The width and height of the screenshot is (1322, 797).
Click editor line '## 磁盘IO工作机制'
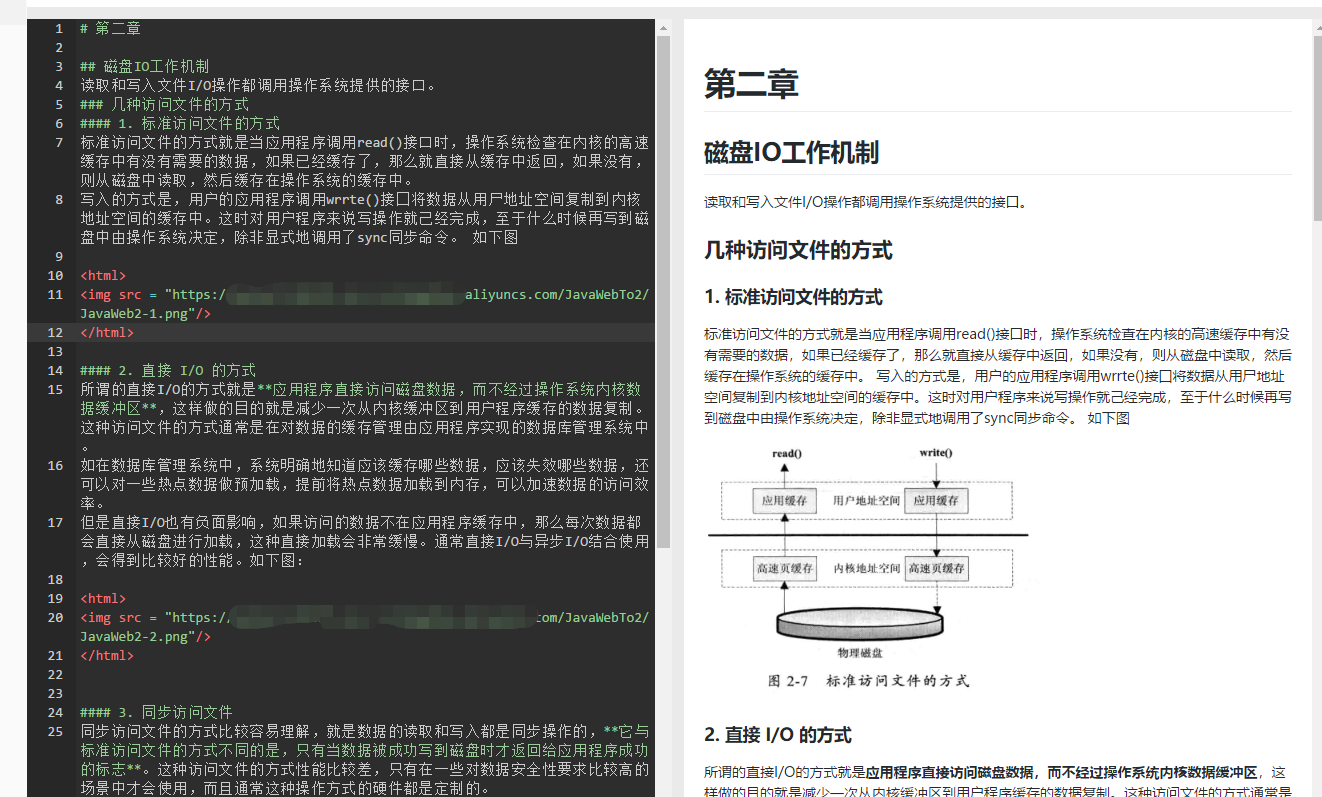point(145,67)
